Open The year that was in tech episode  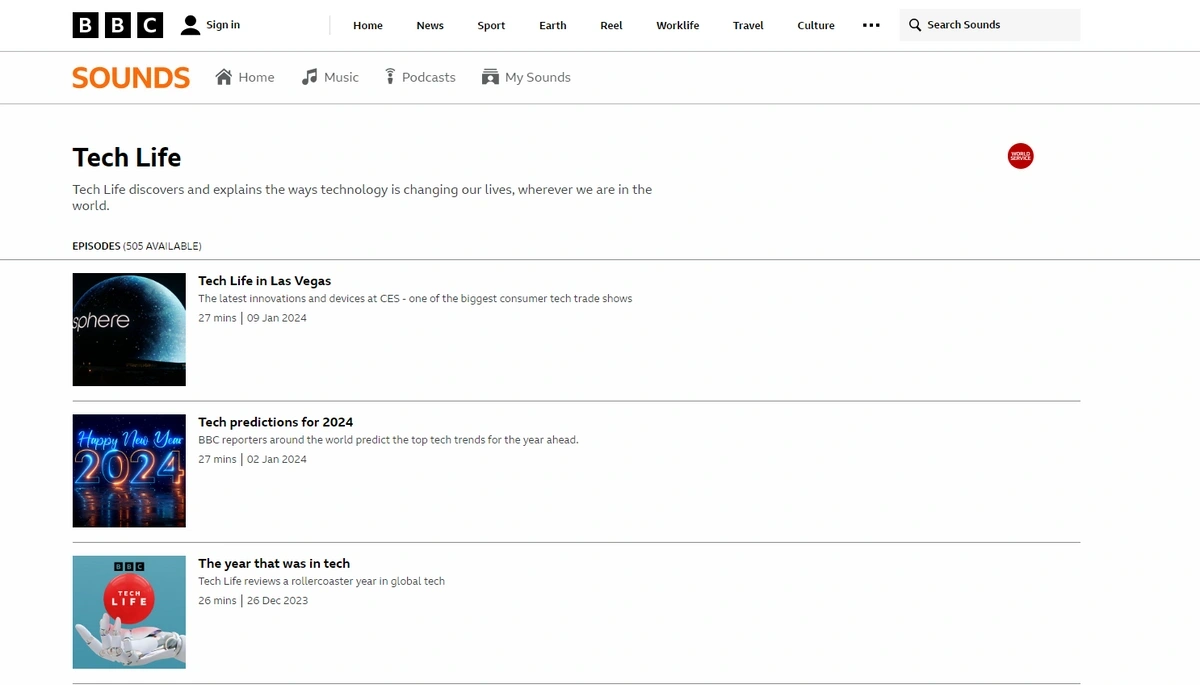pyautogui.click(x=273, y=563)
